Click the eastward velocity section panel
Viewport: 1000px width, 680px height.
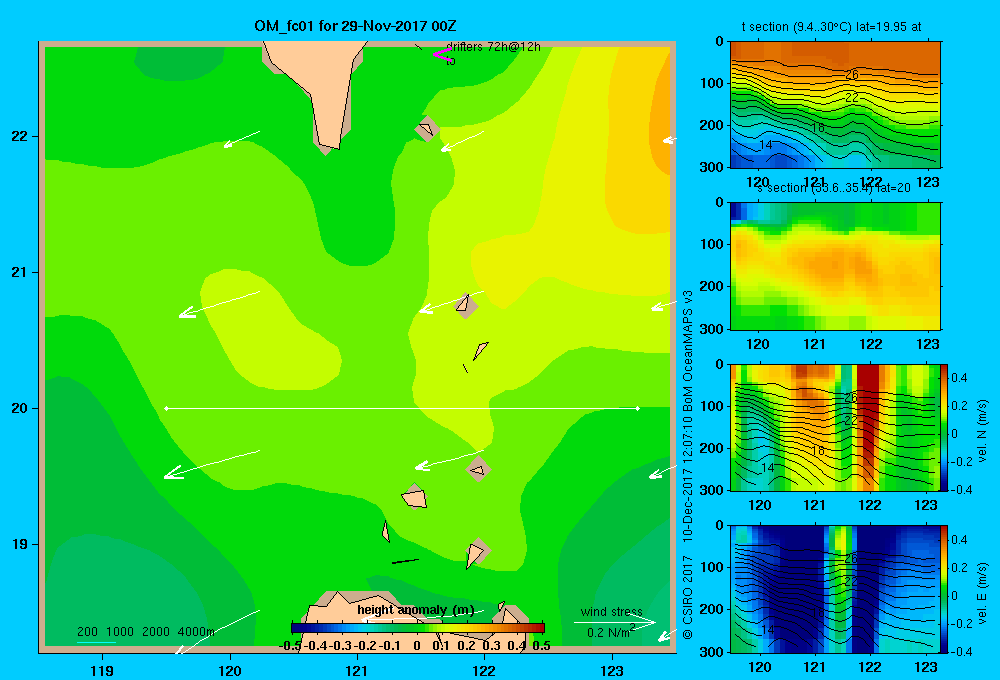[x=835, y=589]
